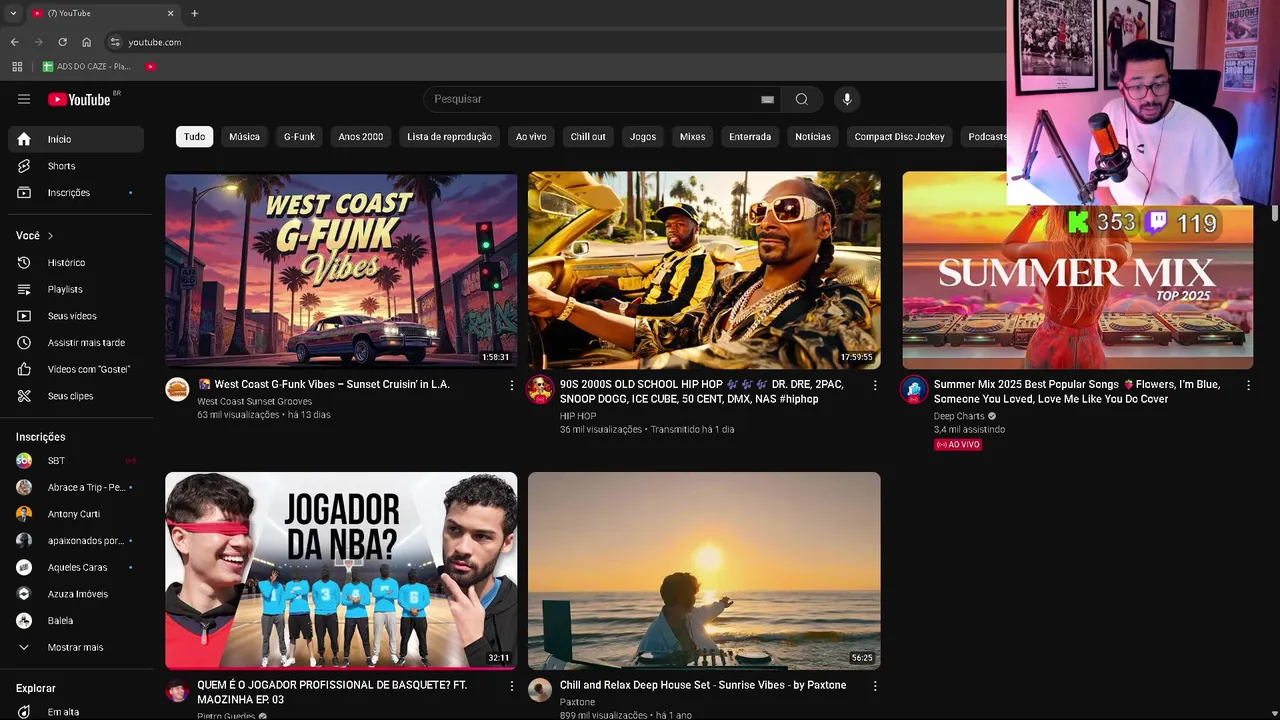Select the Música filter chip
The height and width of the screenshot is (720, 1280).
pyautogui.click(x=244, y=137)
